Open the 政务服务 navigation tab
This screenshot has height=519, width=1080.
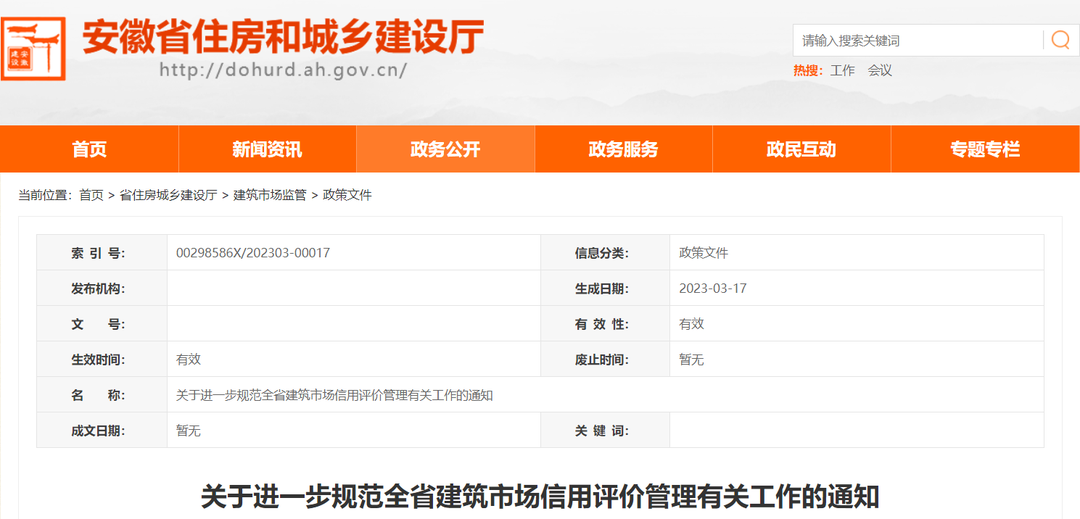[x=623, y=150]
